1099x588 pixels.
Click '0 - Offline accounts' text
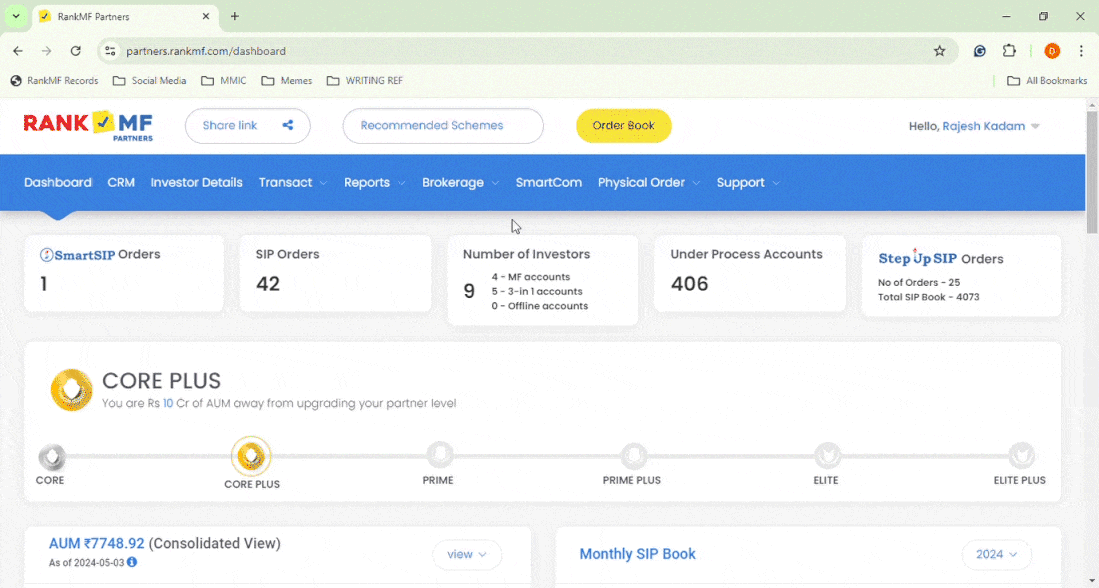(x=540, y=306)
